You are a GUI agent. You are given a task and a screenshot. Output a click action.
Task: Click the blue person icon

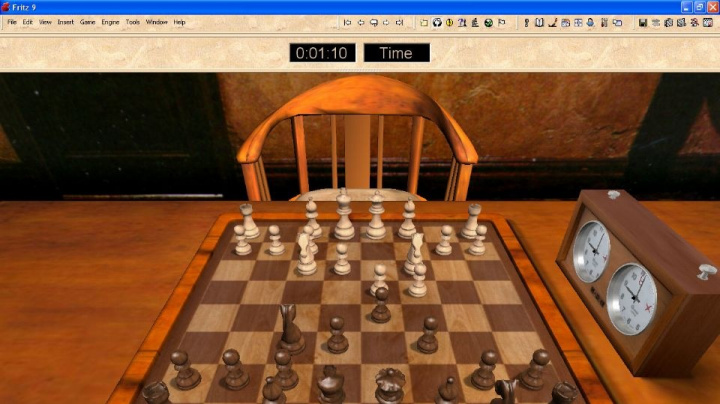[x=591, y=22]
